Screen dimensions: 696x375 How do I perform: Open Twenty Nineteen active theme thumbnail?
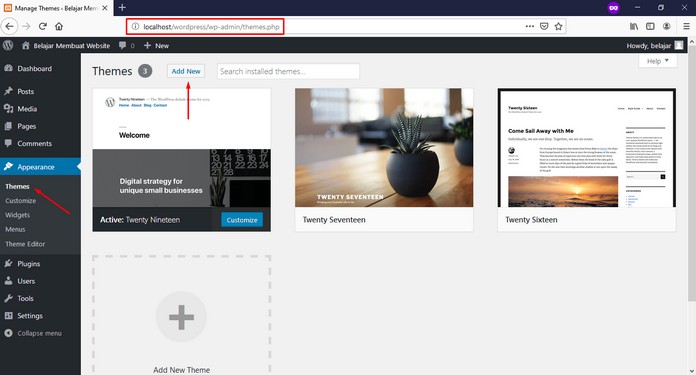point(182,147)
